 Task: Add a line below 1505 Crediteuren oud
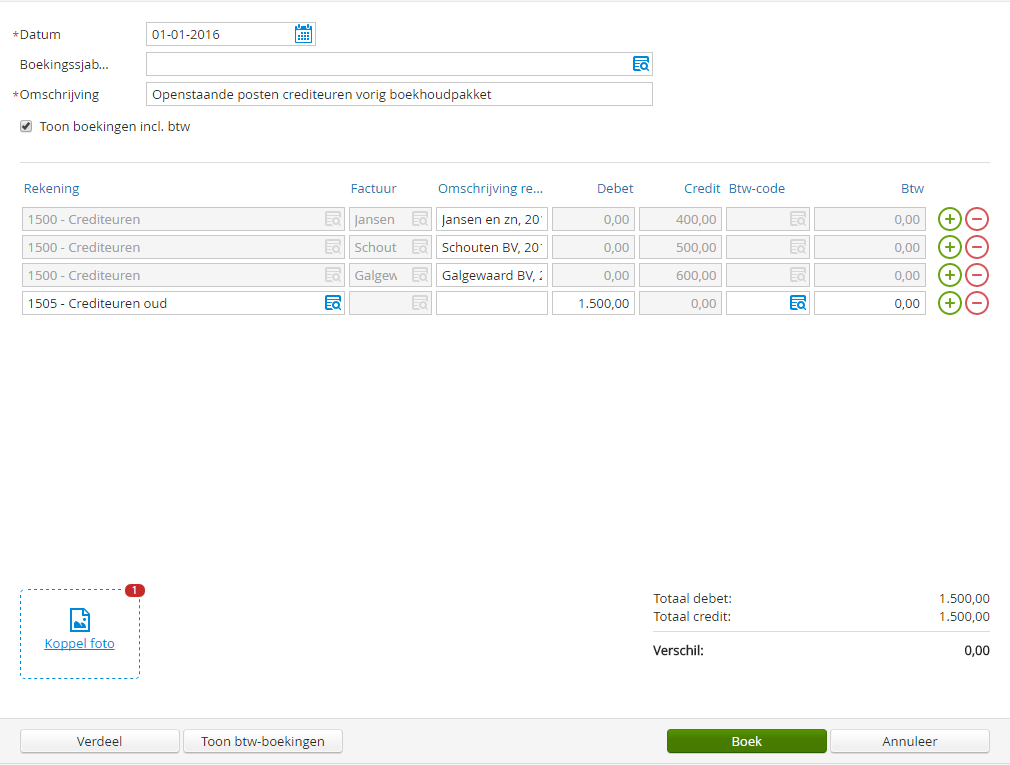(949, 303)
